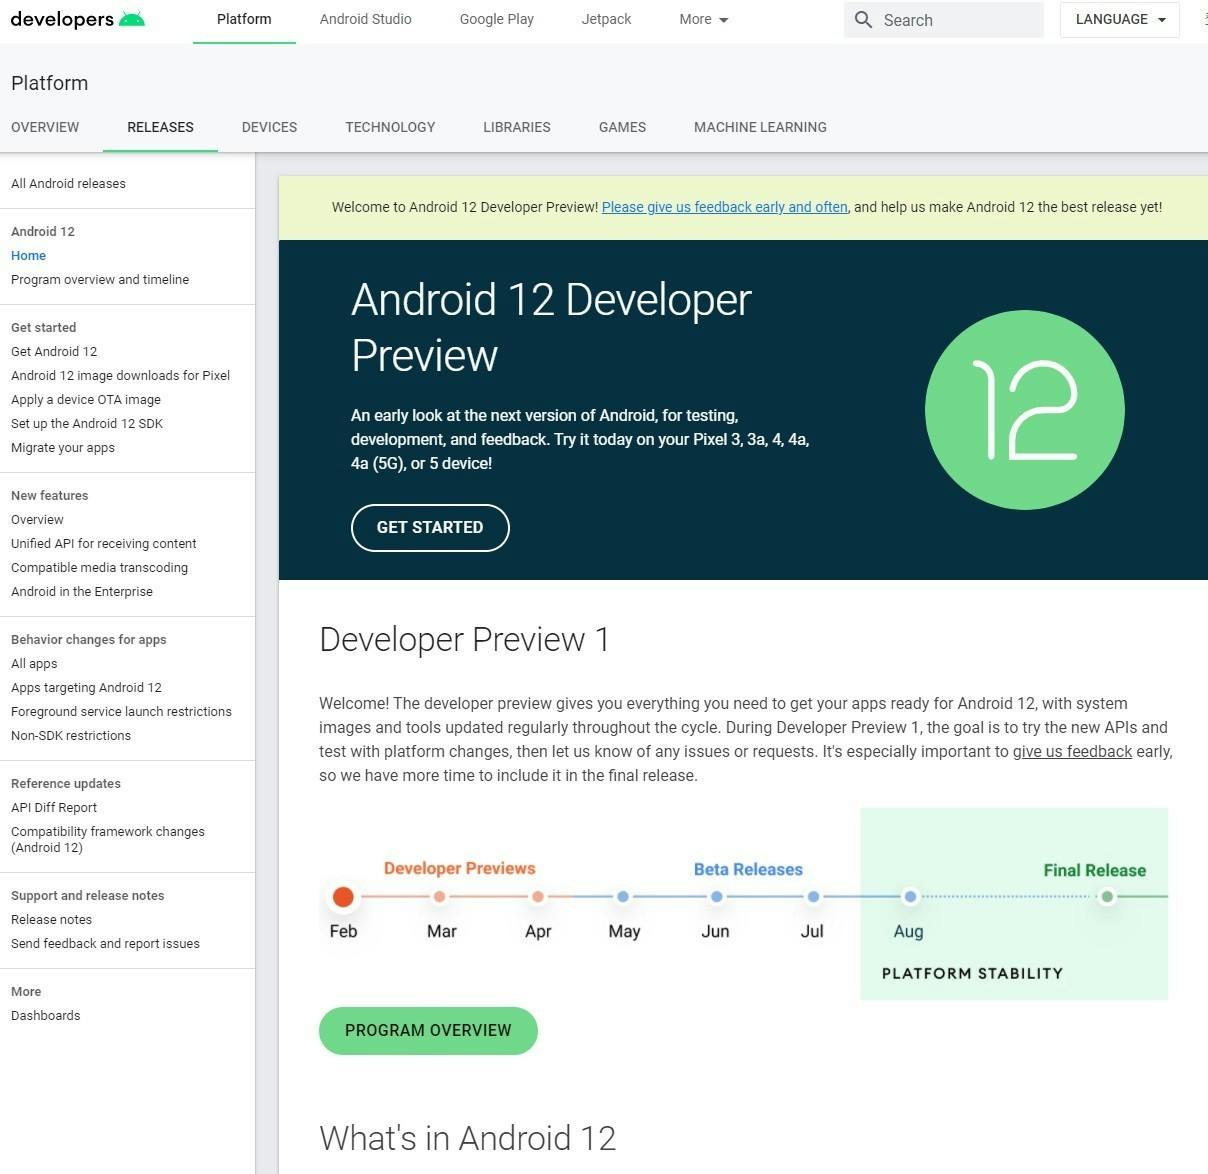
Task: Open the LANGUAGE dropdown
Action: click(x=1119, y=20)
